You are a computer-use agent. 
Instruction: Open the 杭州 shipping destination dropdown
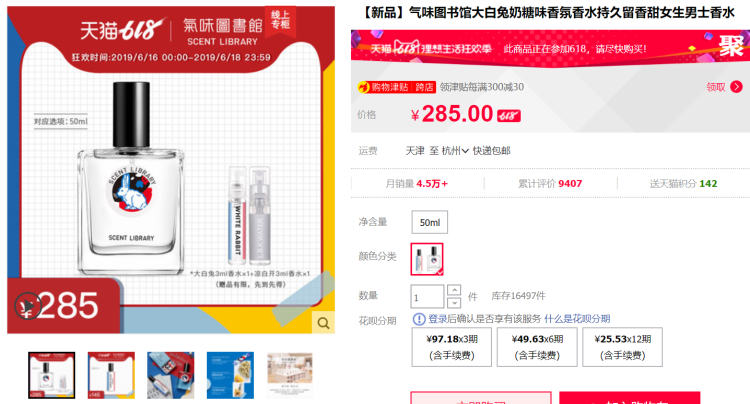coord(455,151)
